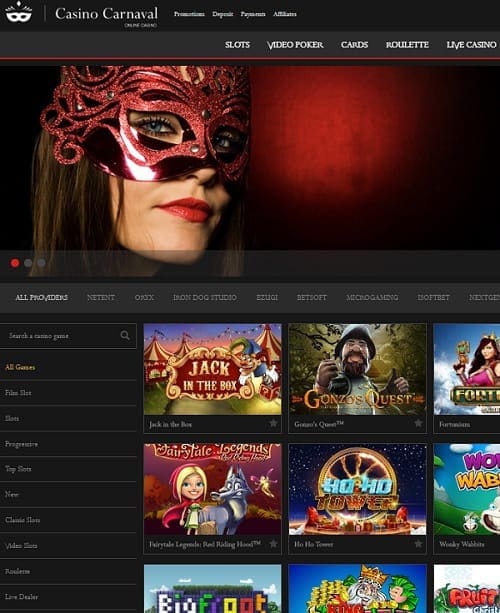Image resolution: width=500 pixels, height=613 pixels.
Task: Open the Slots menu item
Action: (237, 45)
